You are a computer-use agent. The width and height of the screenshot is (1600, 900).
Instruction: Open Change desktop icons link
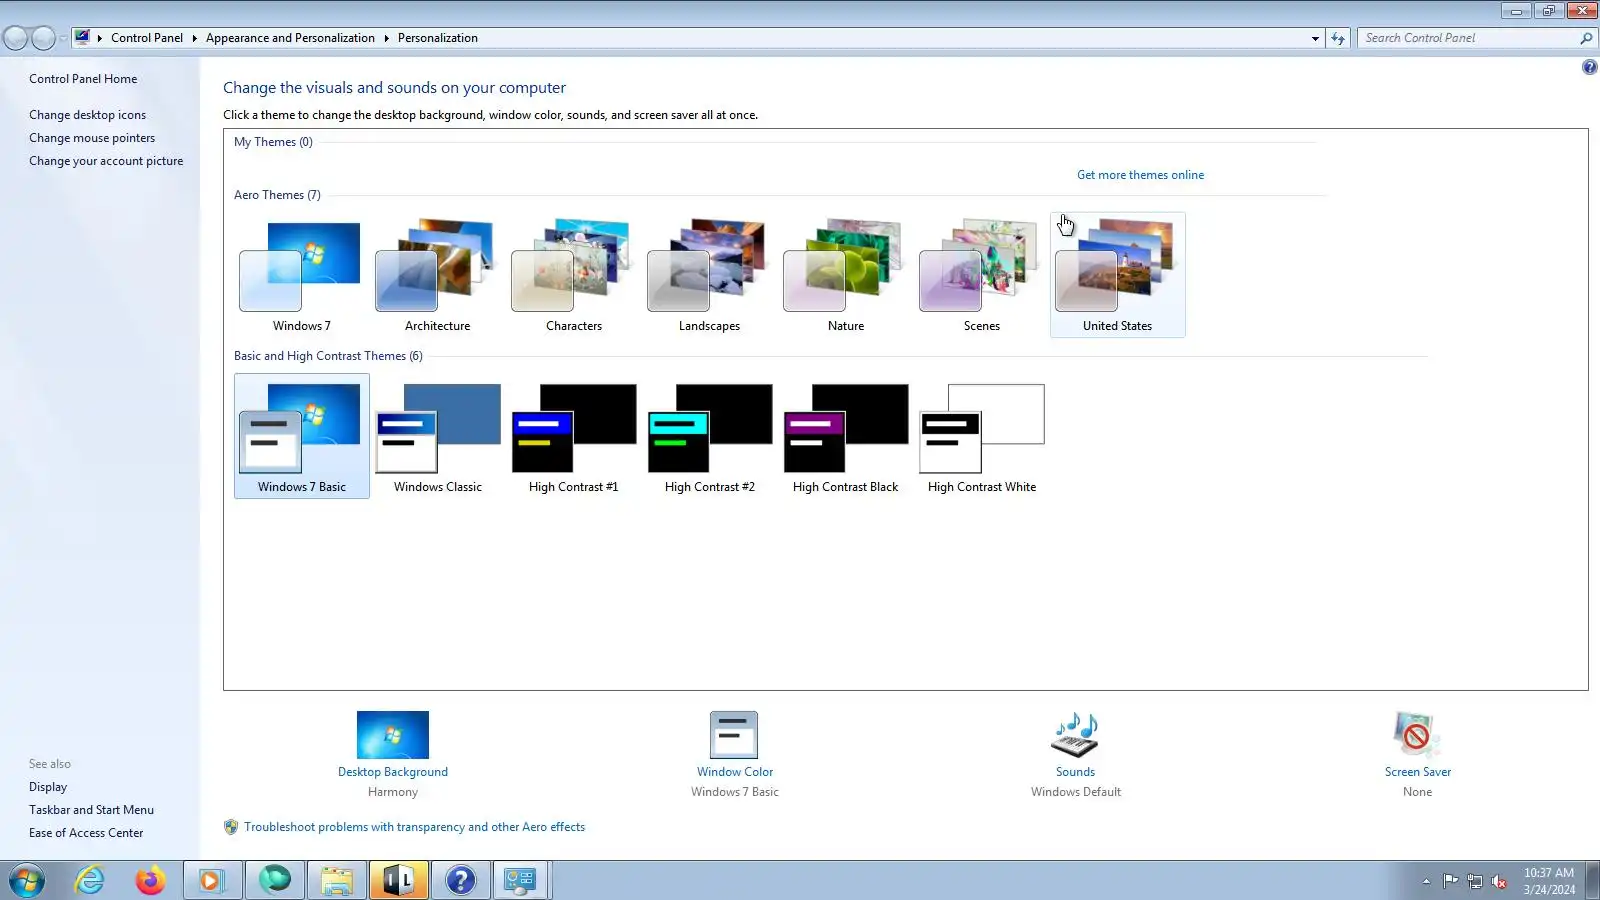click(x=87, y=115)
